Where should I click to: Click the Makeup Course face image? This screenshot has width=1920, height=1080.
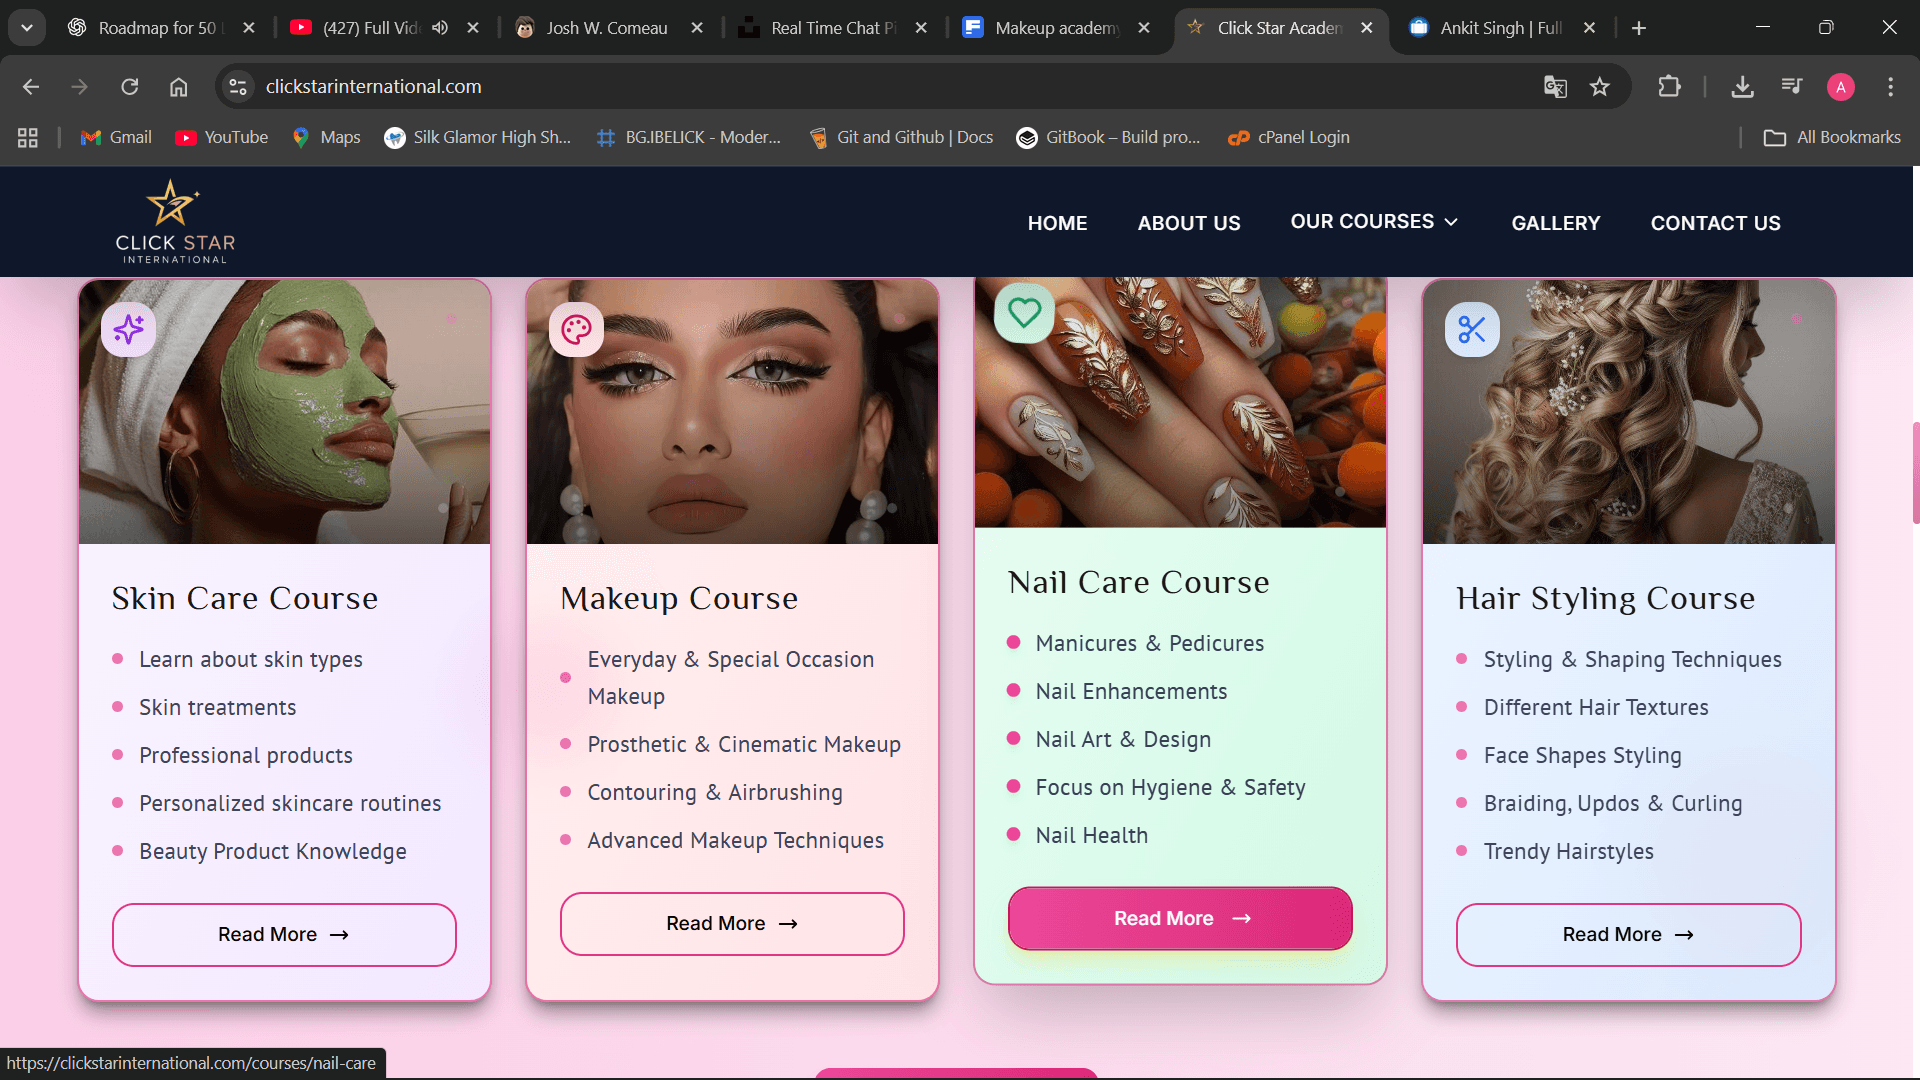[733, 412]
